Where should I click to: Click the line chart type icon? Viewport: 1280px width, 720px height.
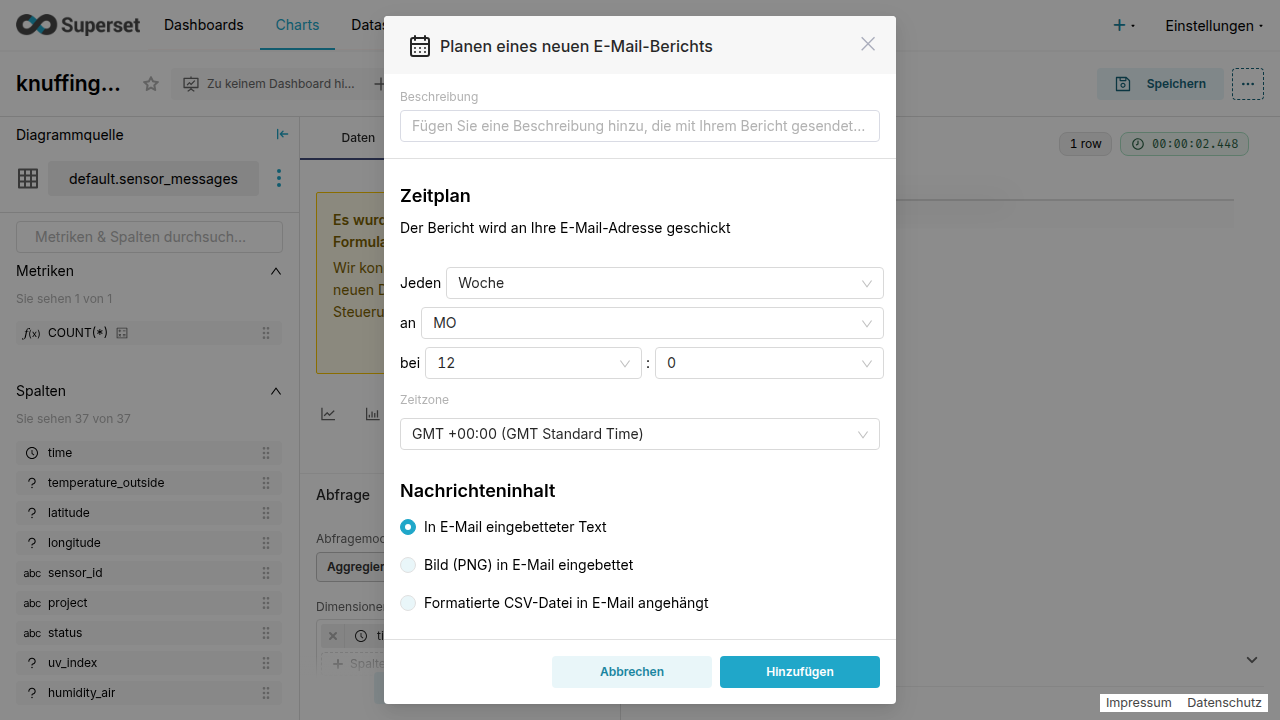[x=328, y=414]
